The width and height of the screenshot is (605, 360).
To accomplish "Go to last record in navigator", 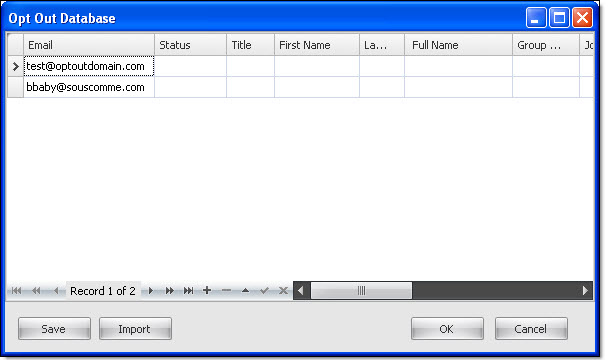I will tap(188, 291).
